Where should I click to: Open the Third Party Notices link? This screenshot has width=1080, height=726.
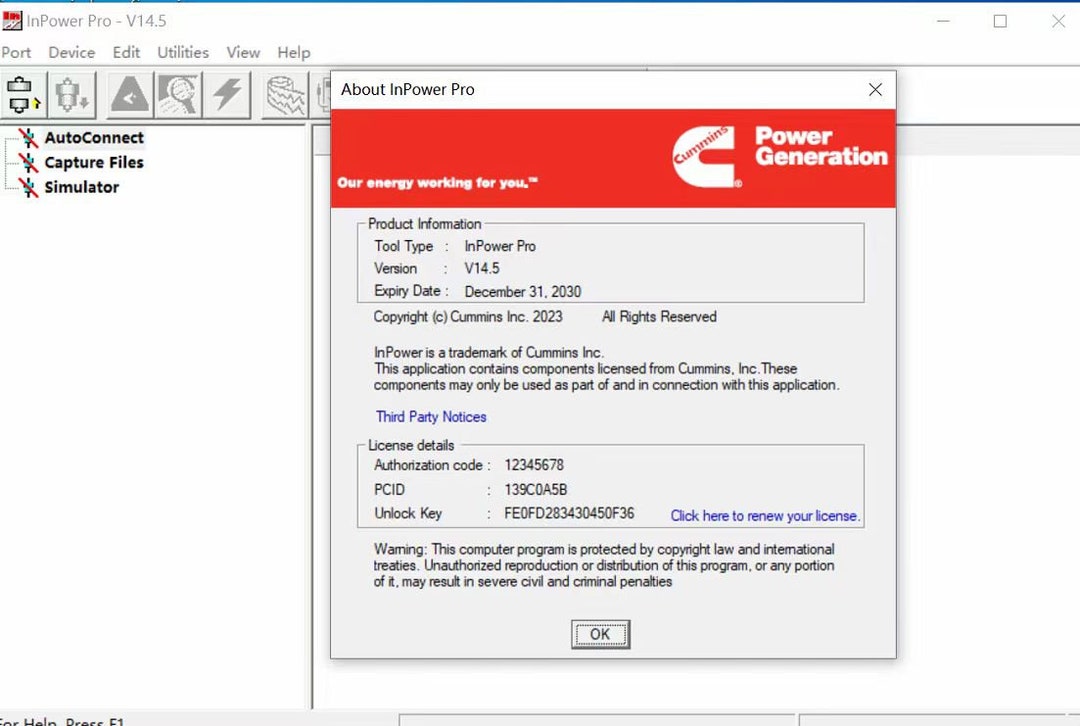(431, 416)
